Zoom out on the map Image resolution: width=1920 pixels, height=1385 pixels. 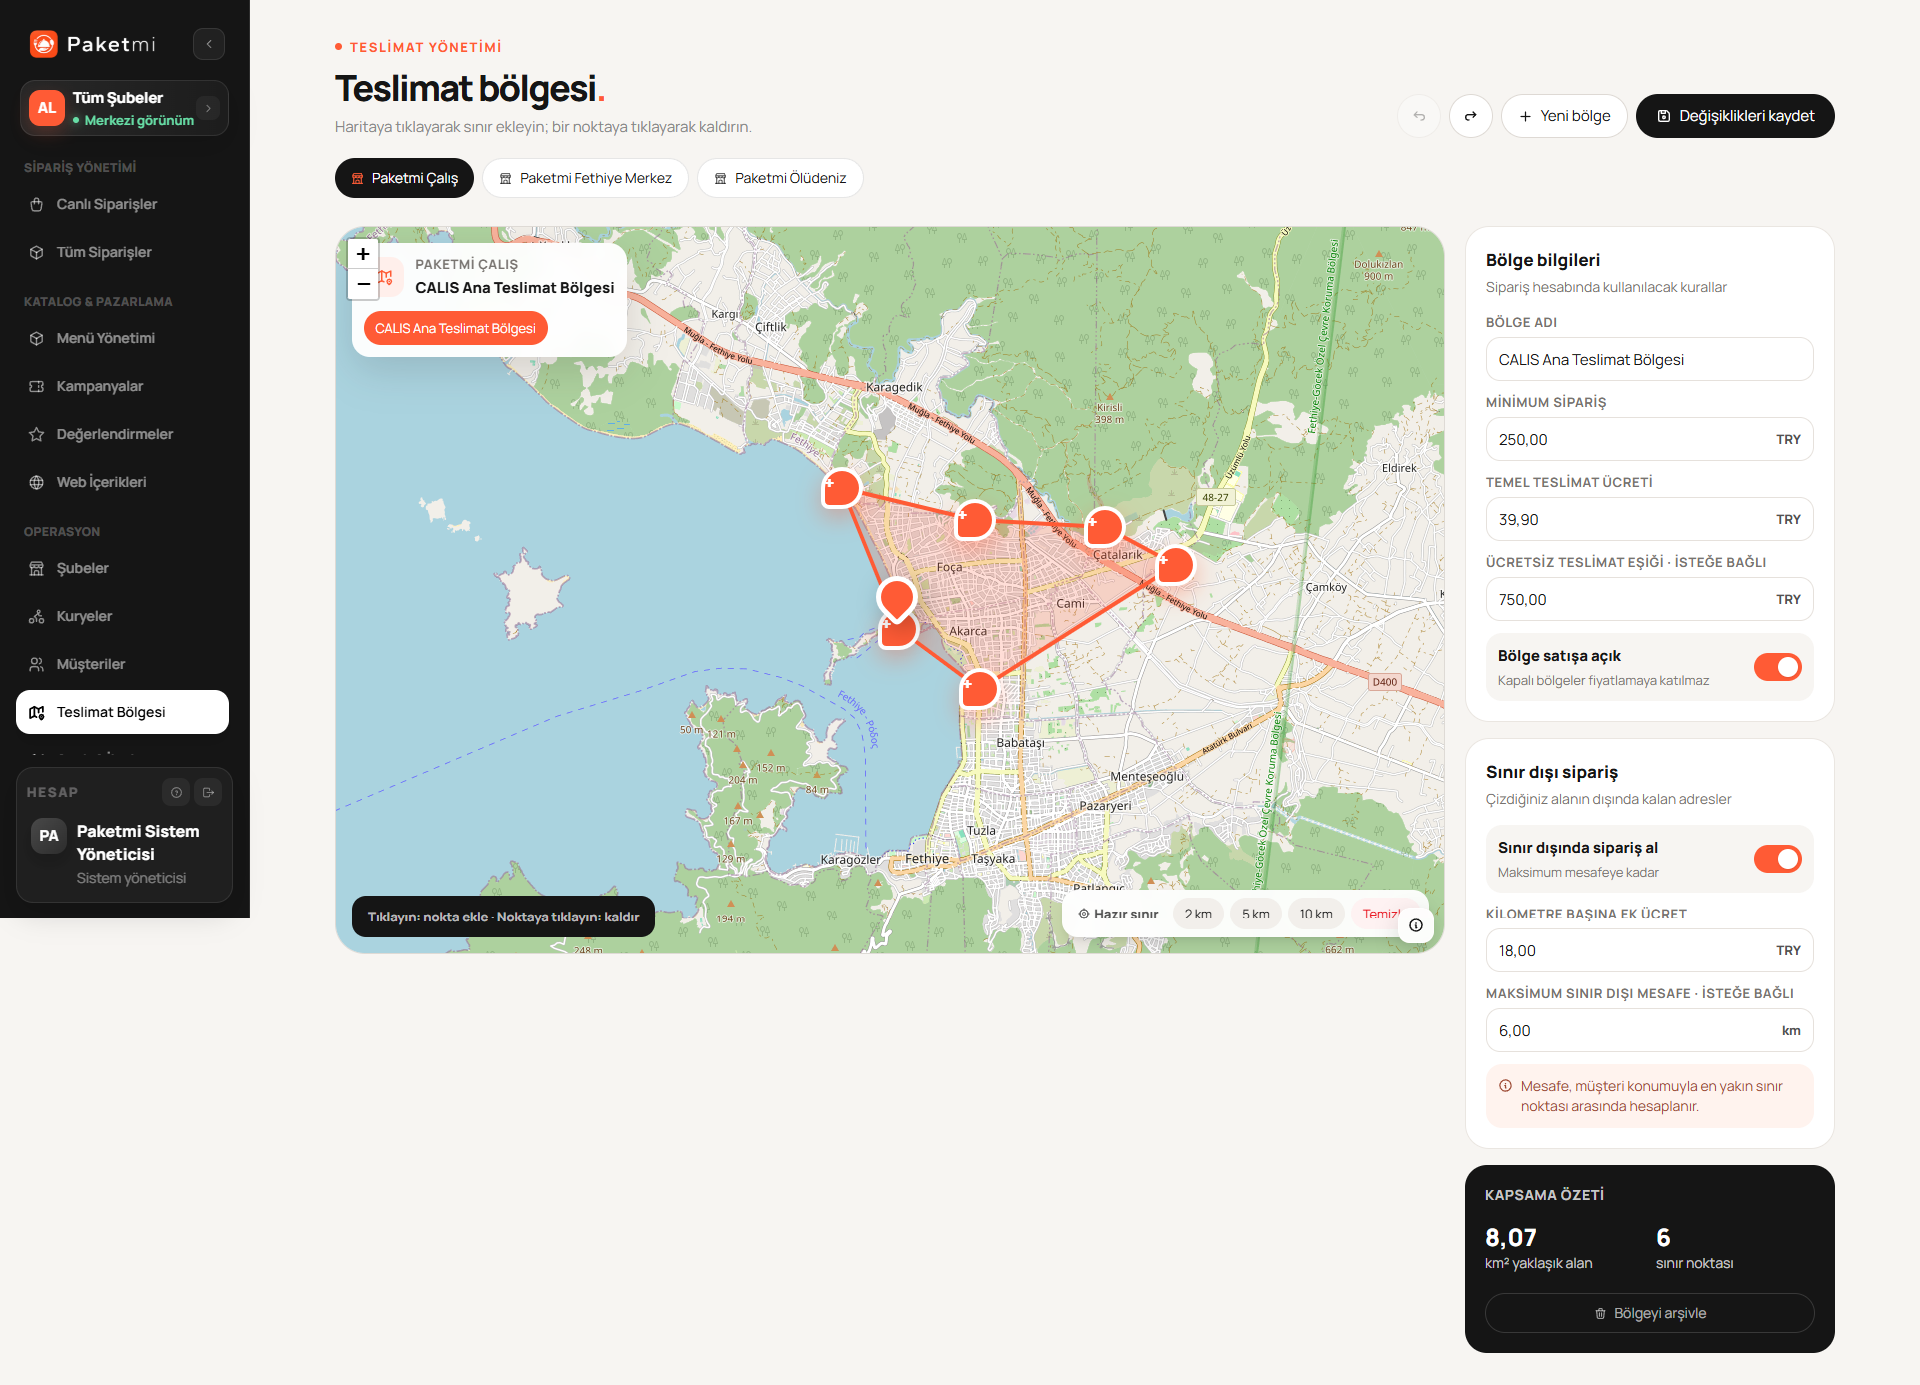coord(363,284)
